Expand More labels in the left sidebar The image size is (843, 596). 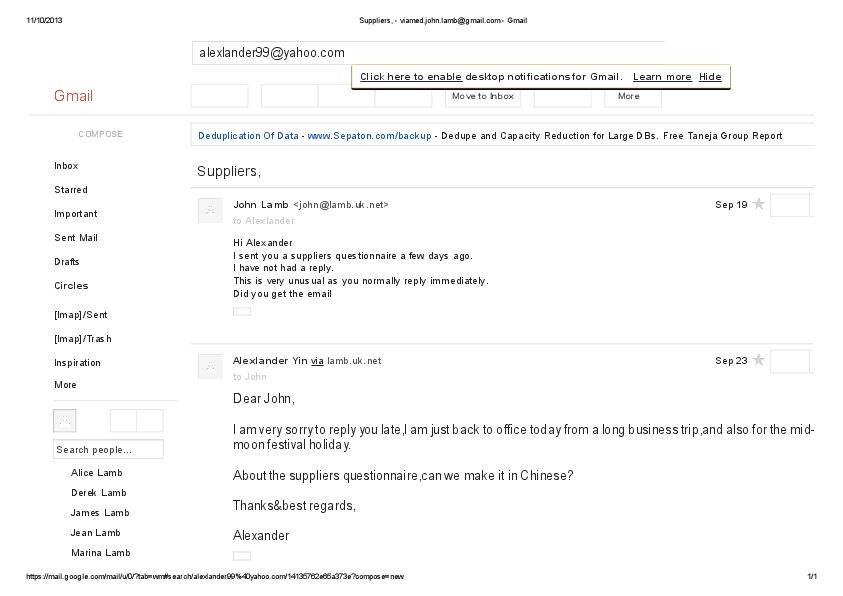pos(65,385)
